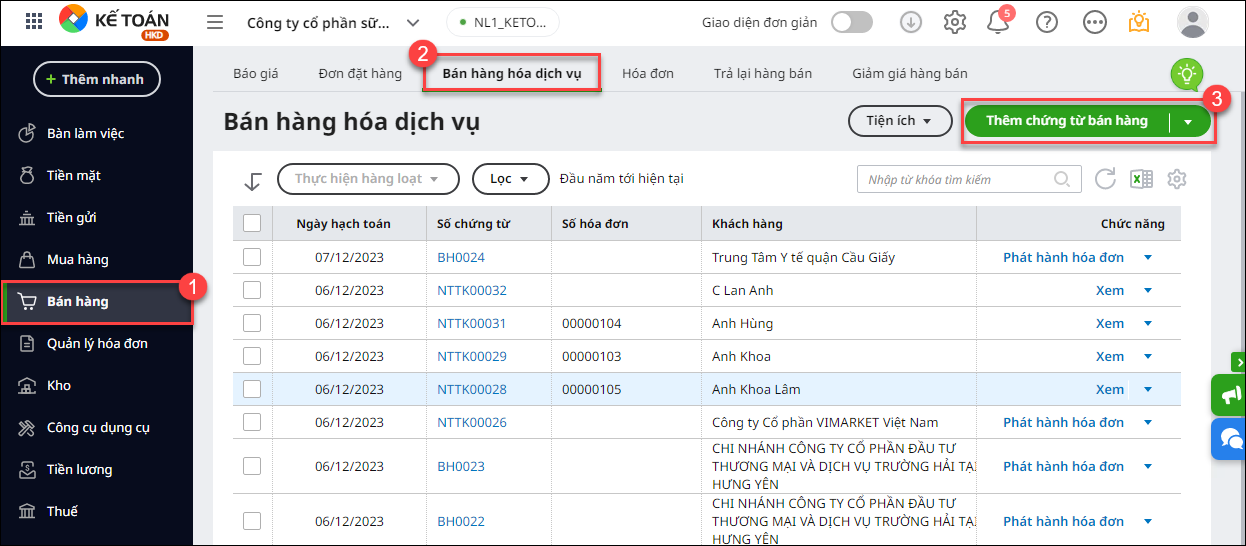This screenshot has width=1246, height=546.
Task: Collapse sidebar with hamburger menu icon
Action: (x=214, y=22)
